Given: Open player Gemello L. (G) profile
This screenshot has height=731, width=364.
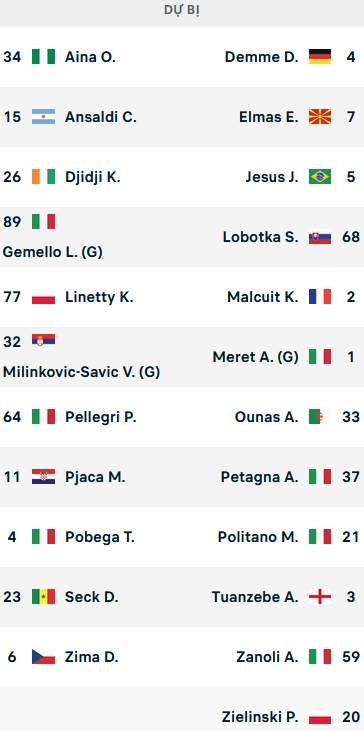Looking at the screenshot, I should (x=53, y=252).
